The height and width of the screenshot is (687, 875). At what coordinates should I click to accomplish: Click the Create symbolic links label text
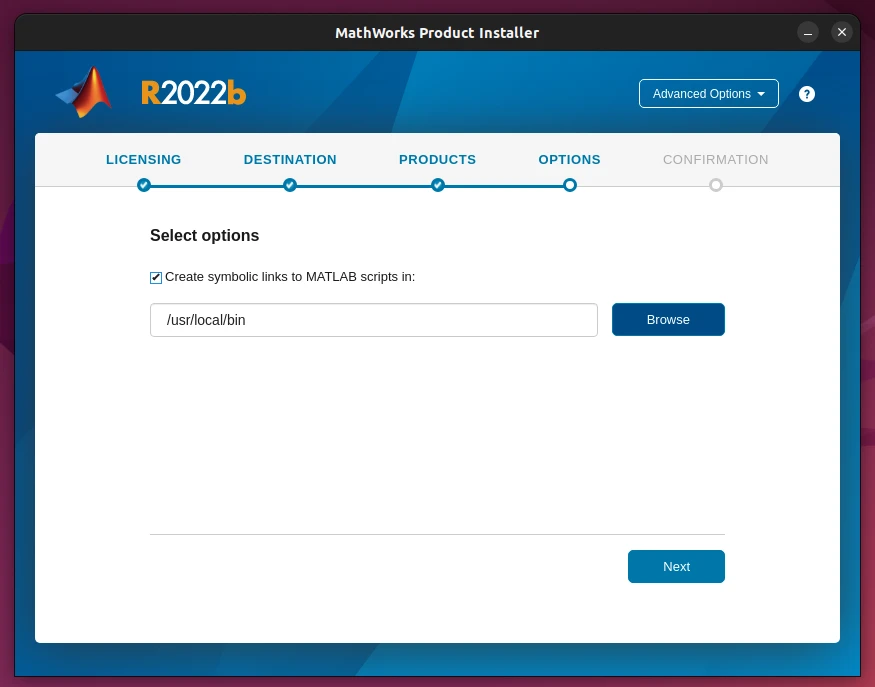[x=290, y=277]
